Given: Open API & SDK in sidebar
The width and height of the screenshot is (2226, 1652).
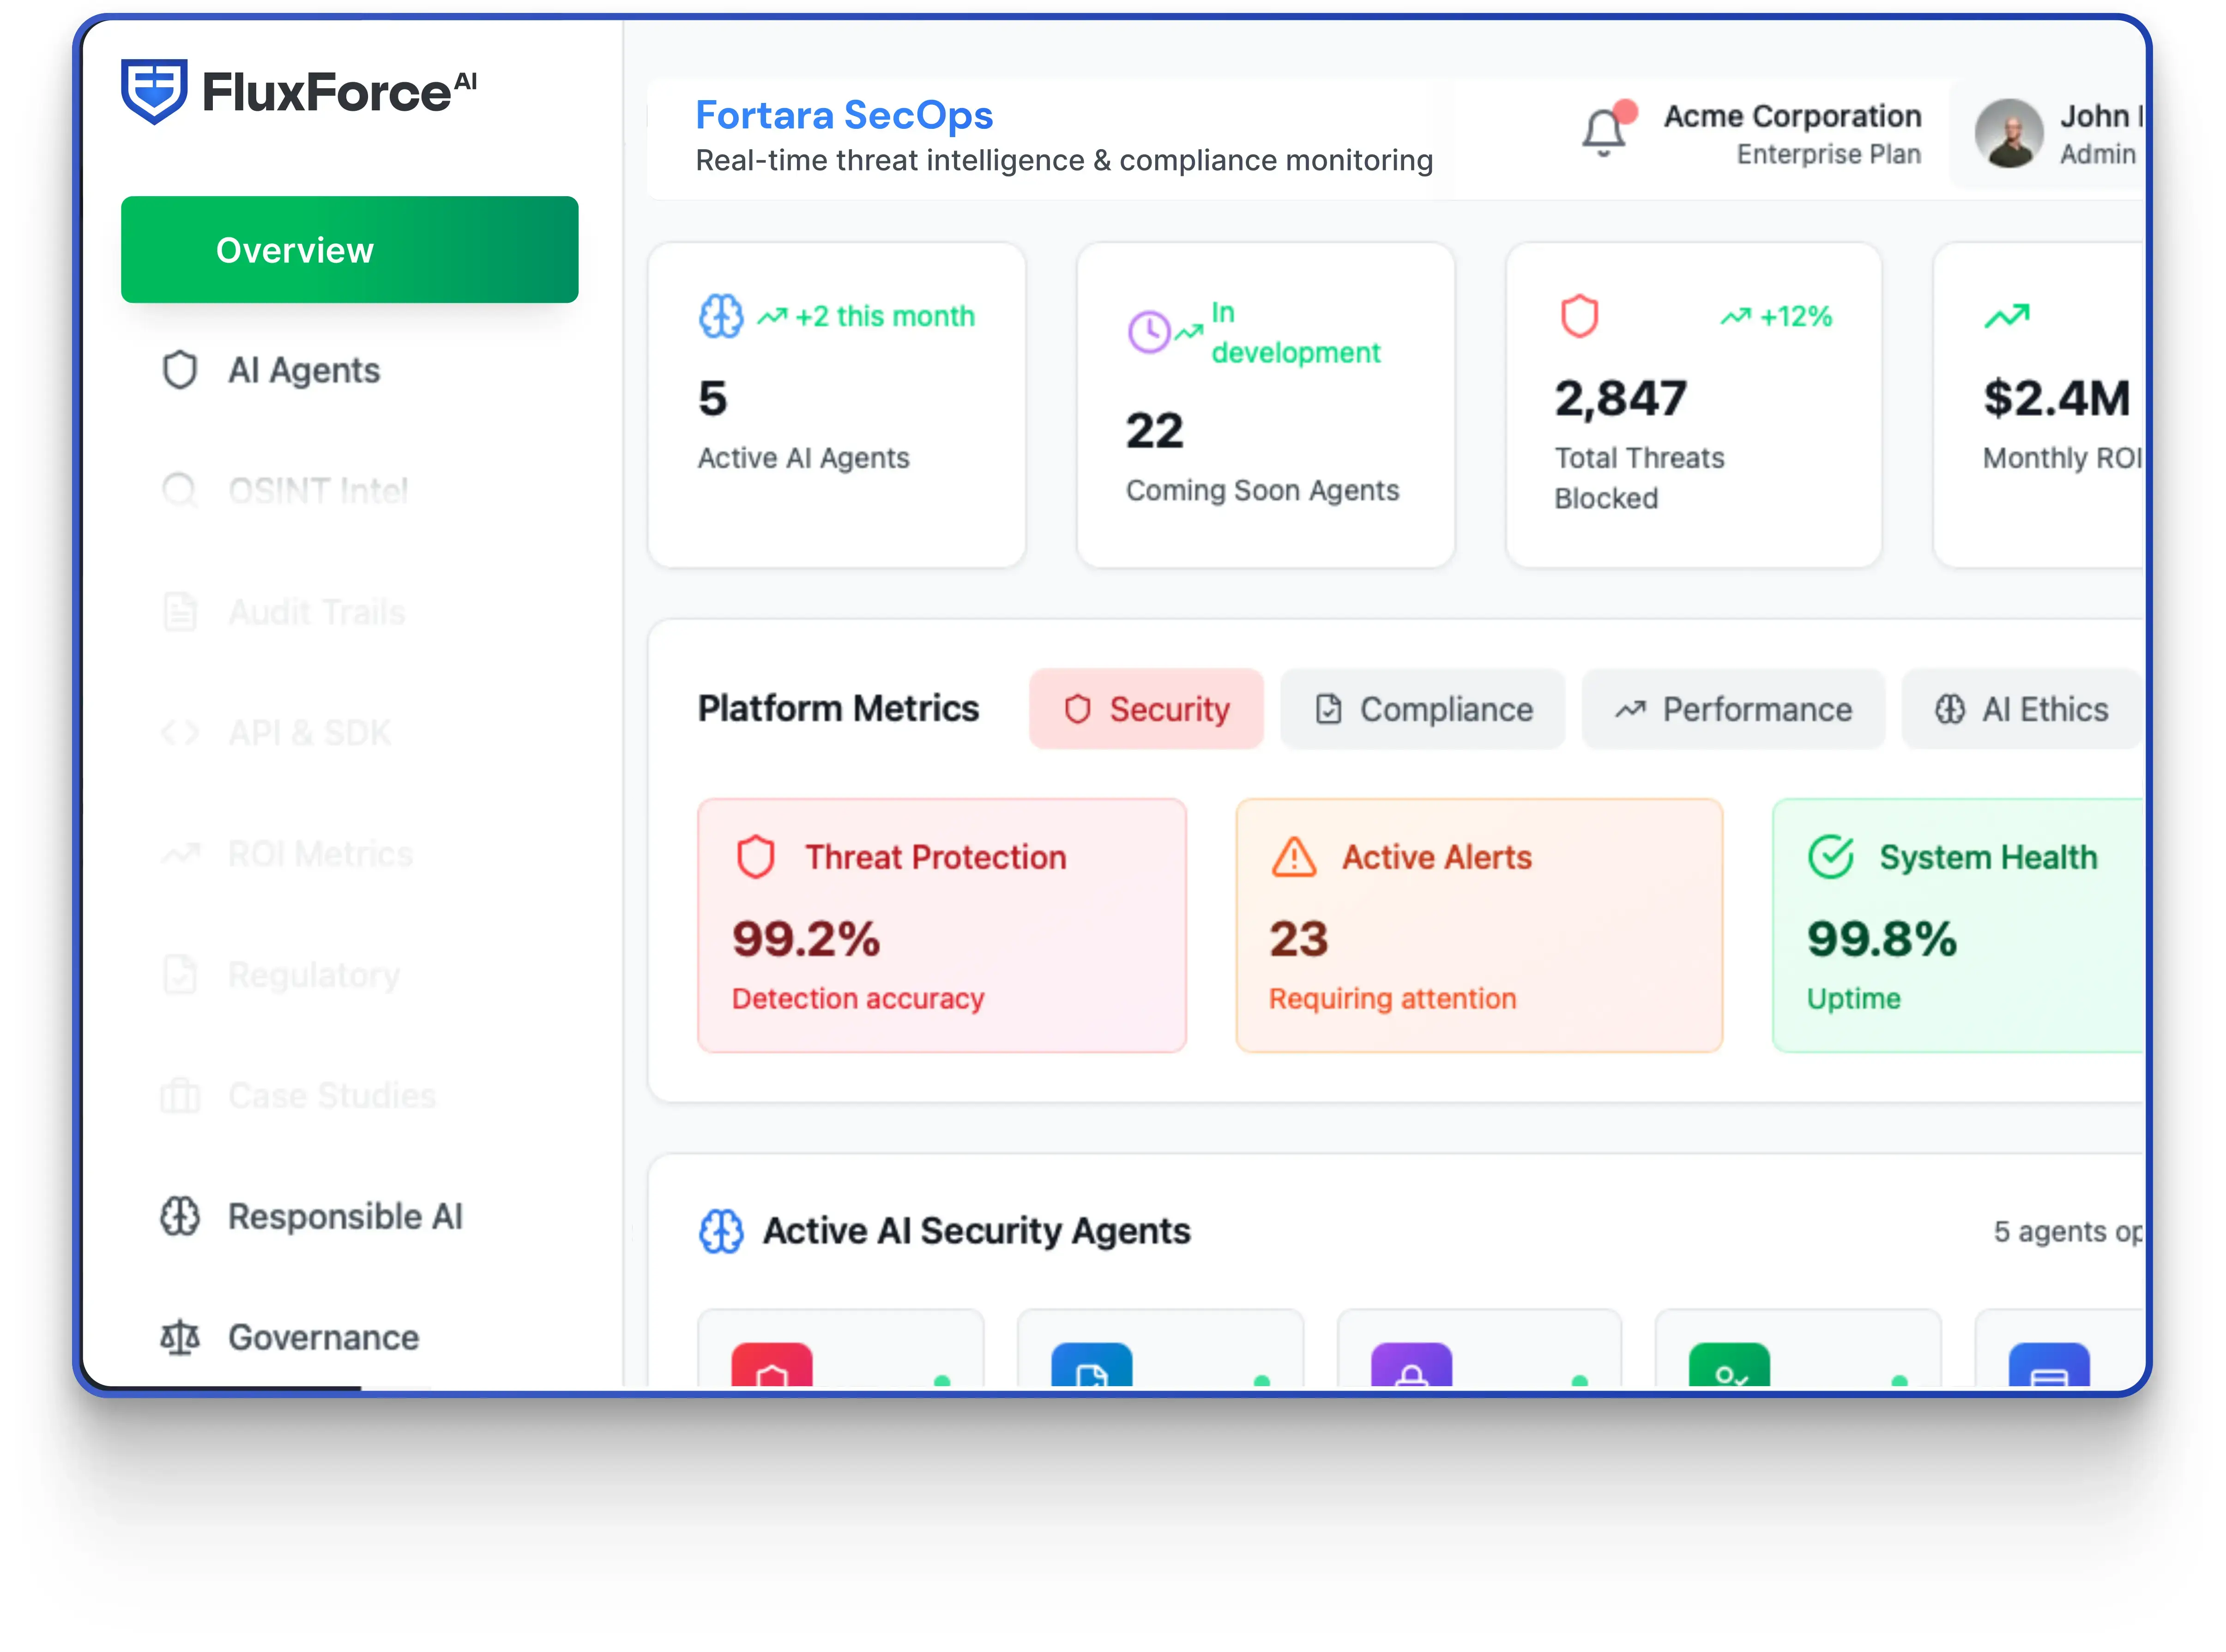Looking at the screenshot, I should [x=309, y=733].
